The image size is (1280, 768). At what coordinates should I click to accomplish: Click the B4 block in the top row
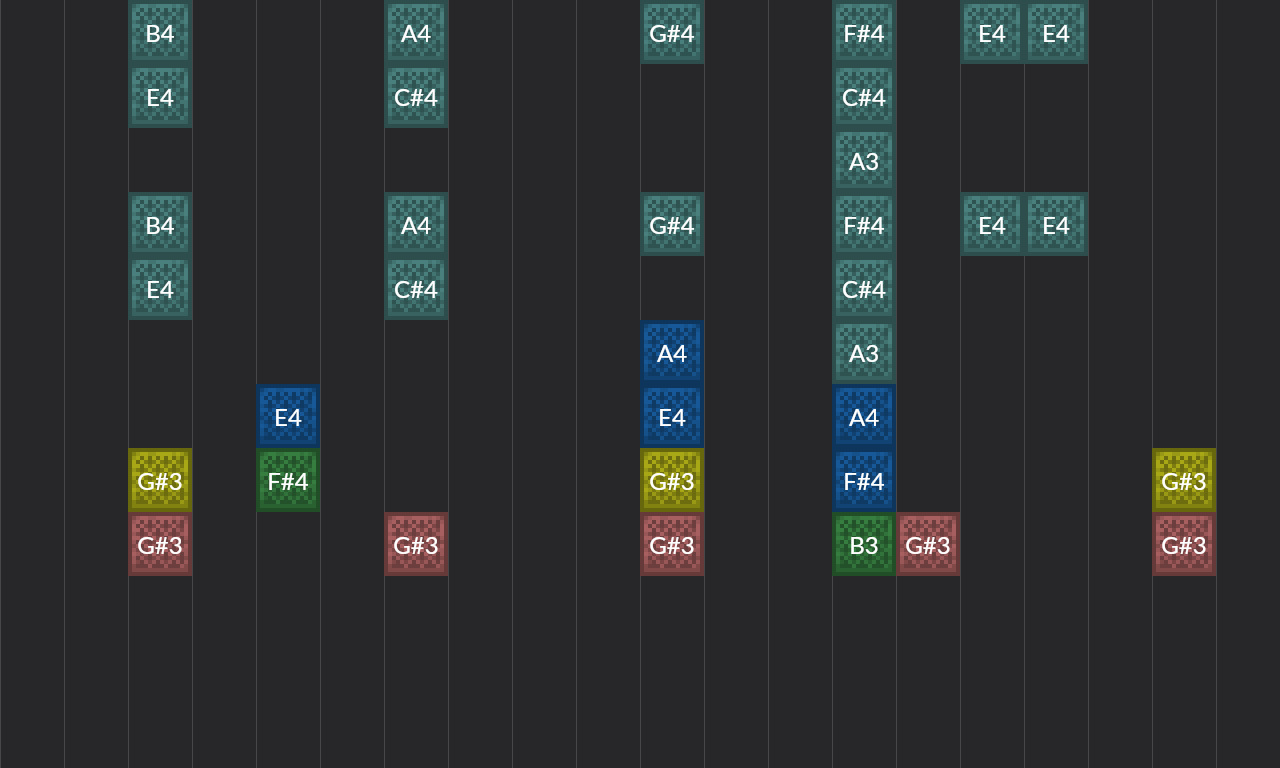(x=160, y=33)
